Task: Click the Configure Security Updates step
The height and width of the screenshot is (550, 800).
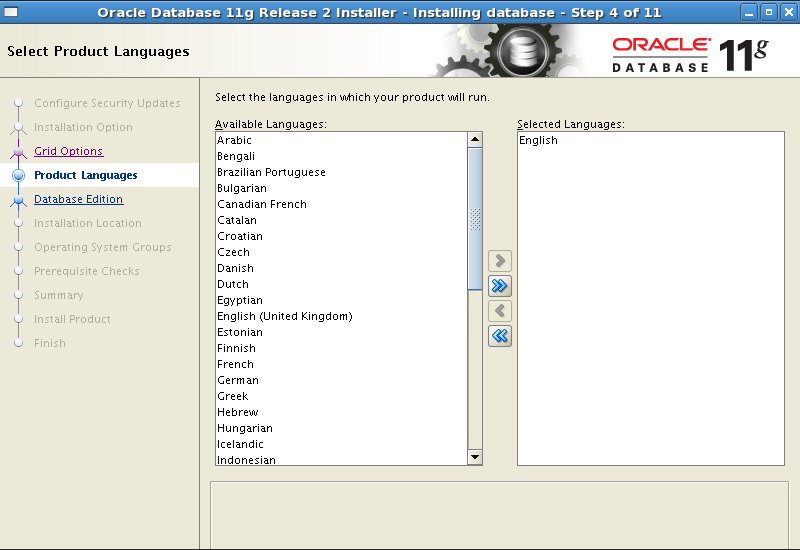Action: click(x=107, y=103)
